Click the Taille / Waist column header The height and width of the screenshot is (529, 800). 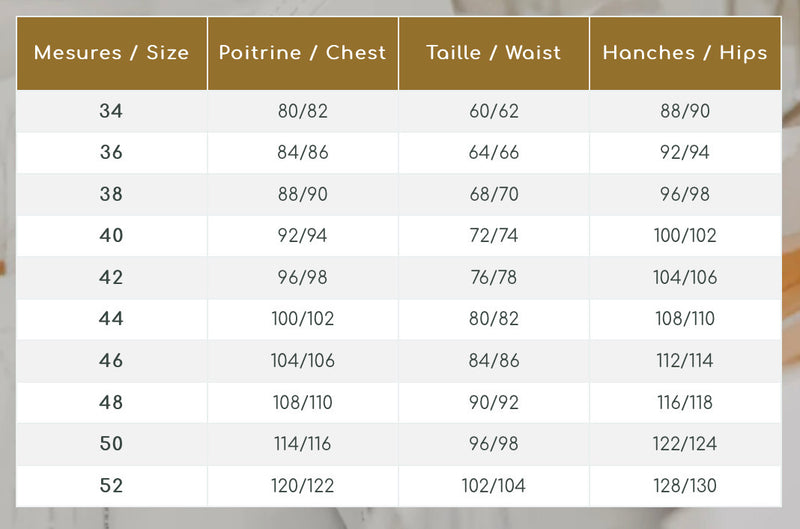[x=494, y=53]
